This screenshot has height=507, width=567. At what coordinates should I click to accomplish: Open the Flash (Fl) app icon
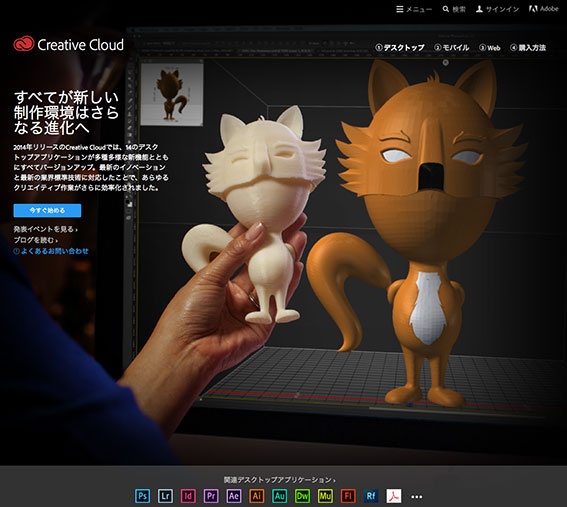point(348,496)
